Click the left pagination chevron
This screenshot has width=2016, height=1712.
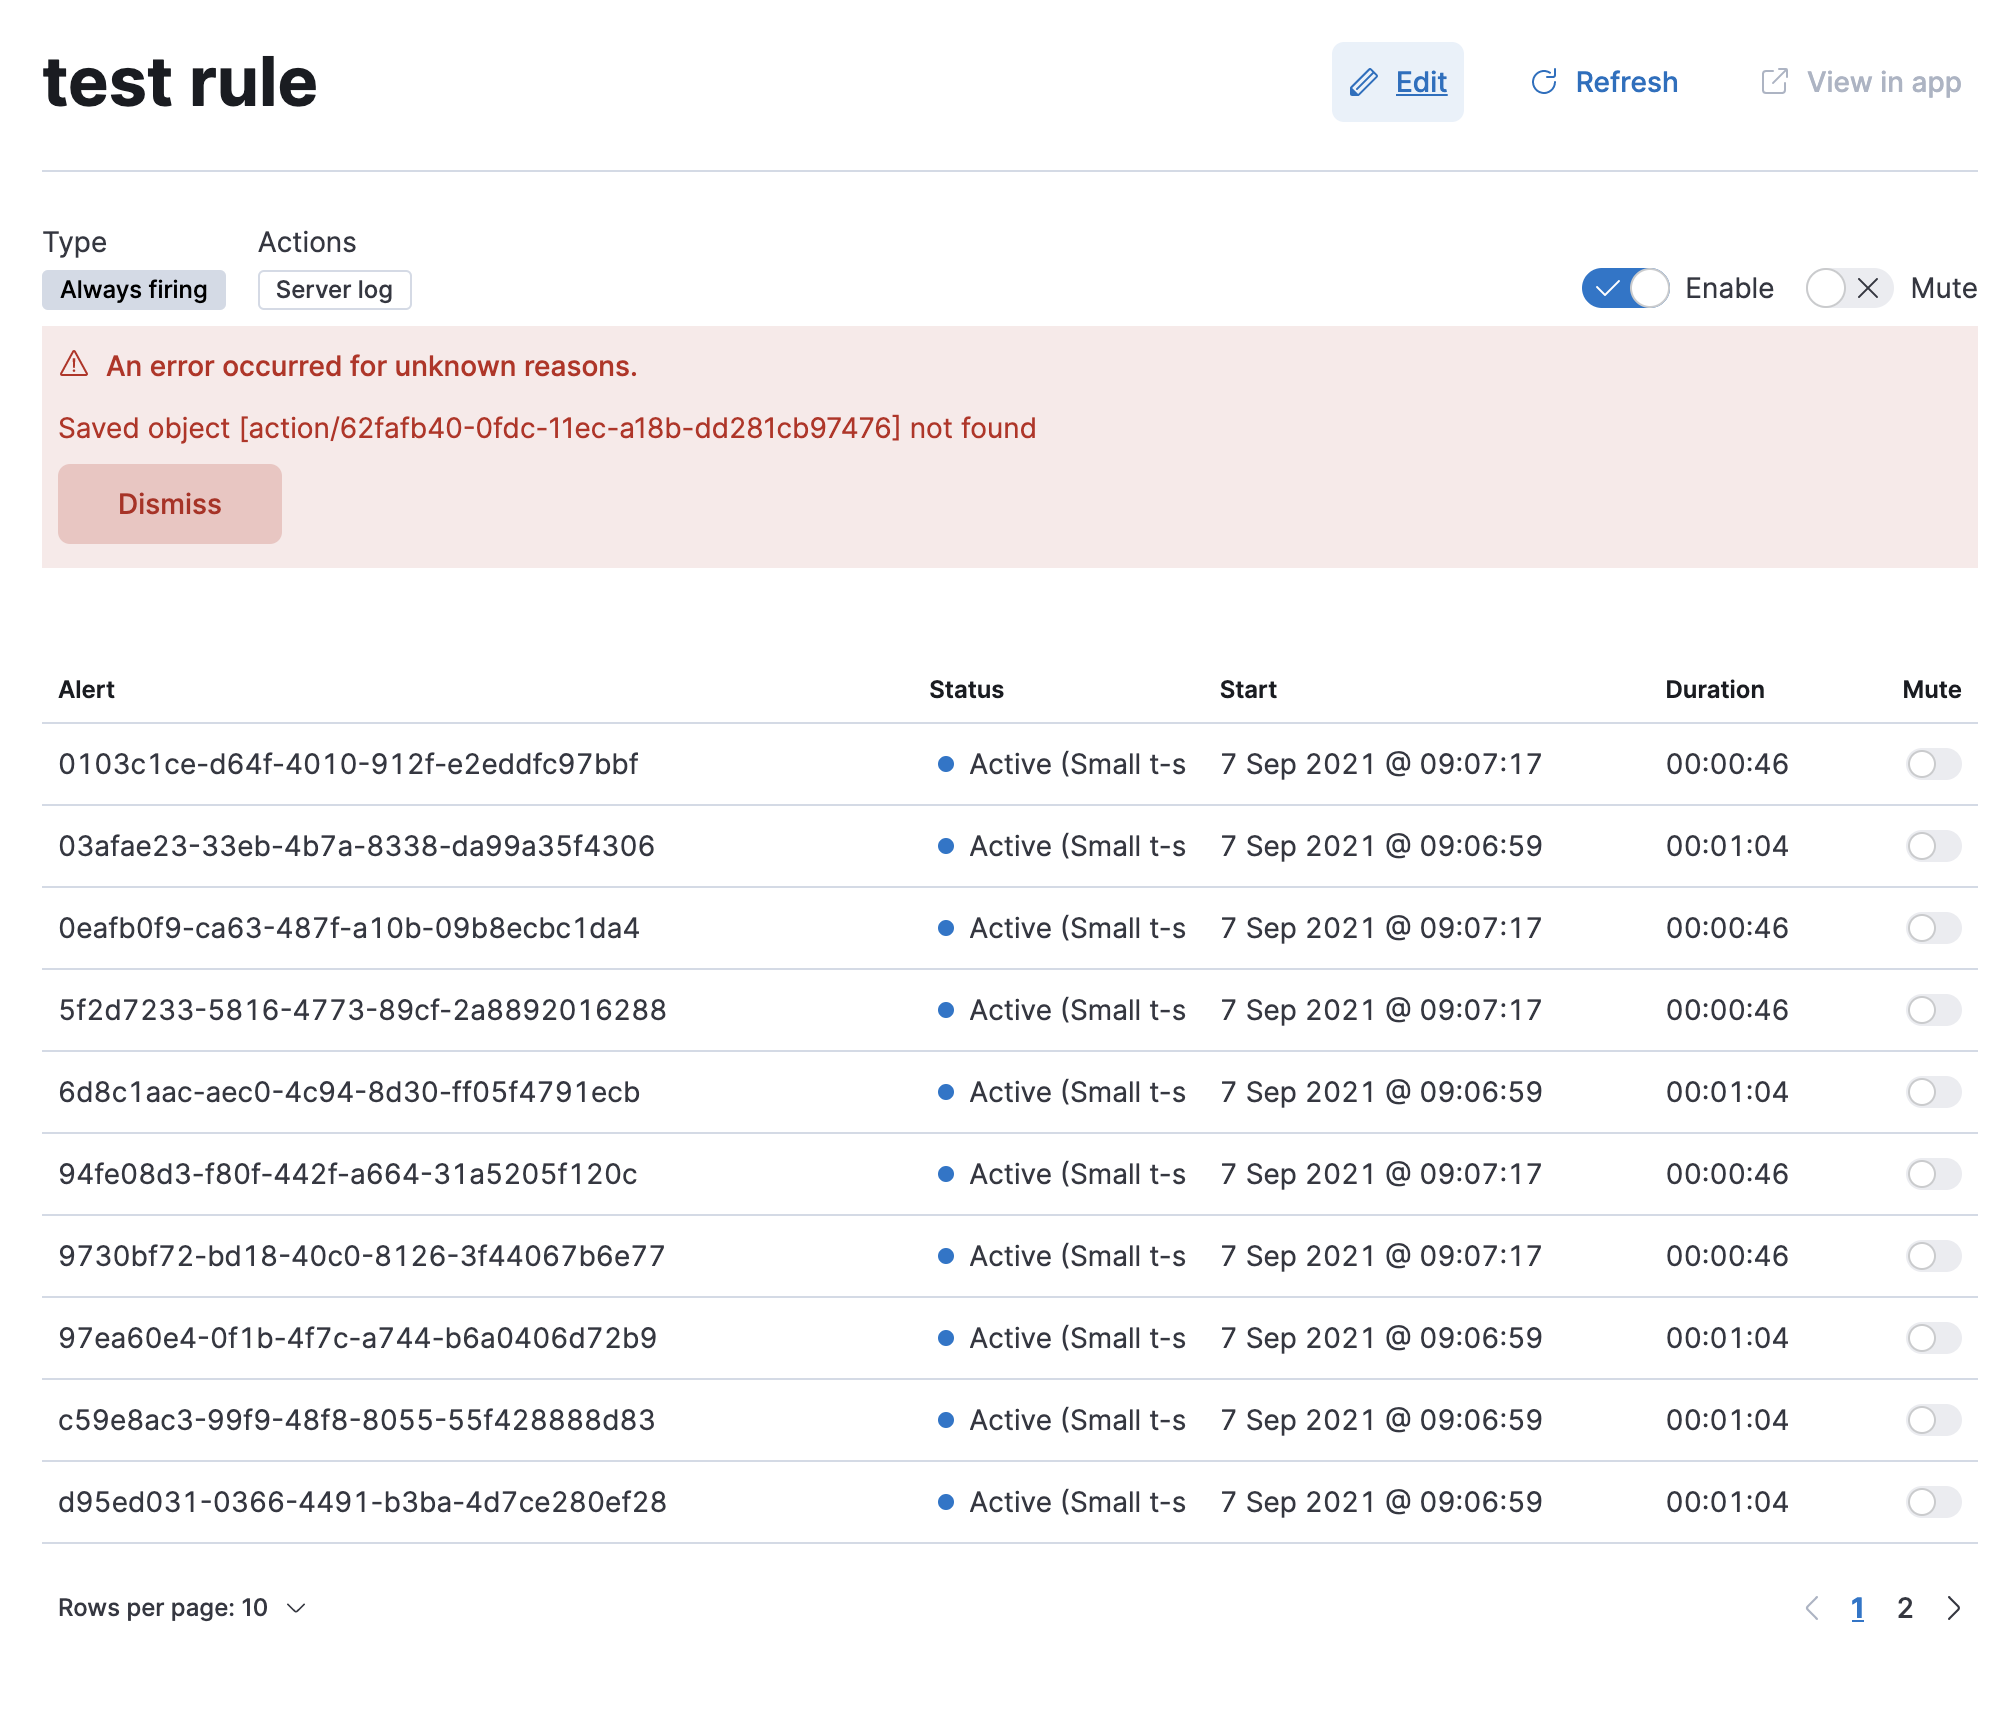[1815, 1608]
